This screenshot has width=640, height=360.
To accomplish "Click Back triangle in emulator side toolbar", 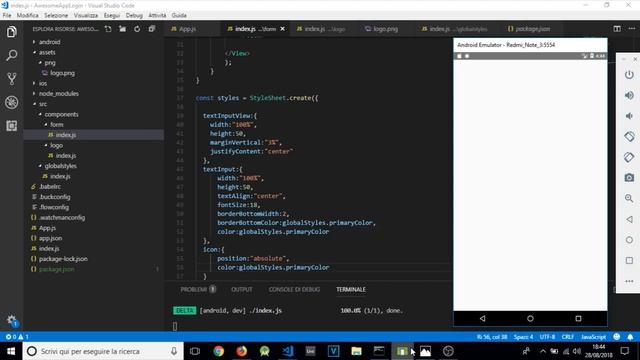I will (629, 219).
